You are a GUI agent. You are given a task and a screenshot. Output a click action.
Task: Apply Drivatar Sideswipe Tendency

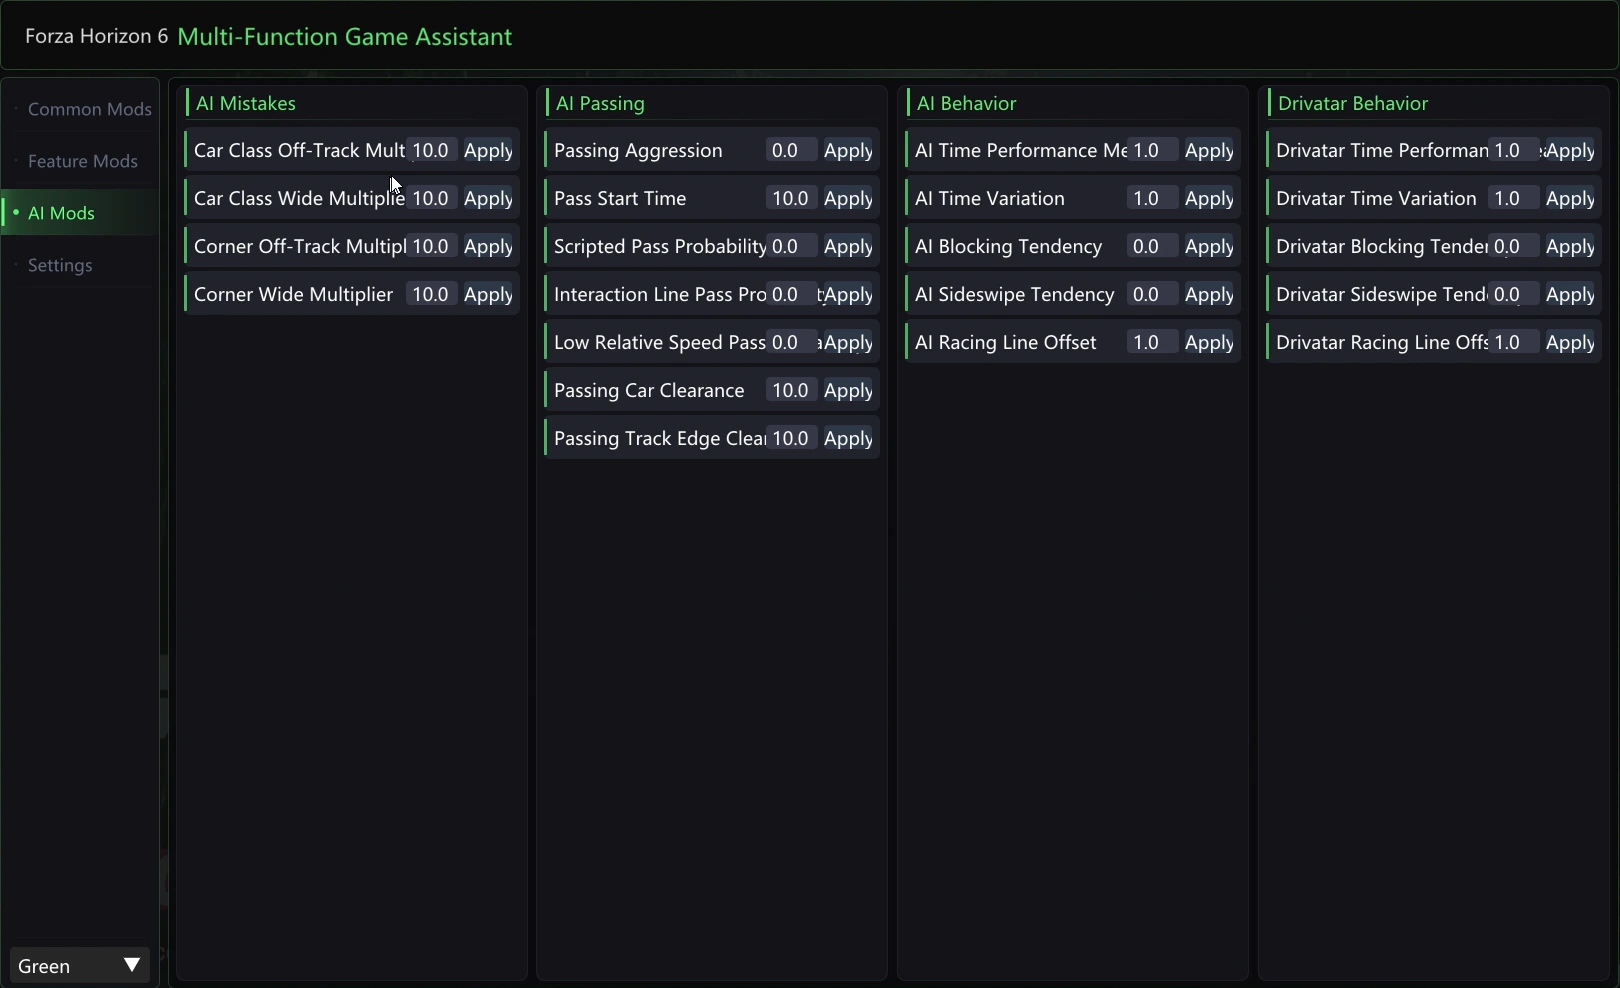coord(1570,294)
